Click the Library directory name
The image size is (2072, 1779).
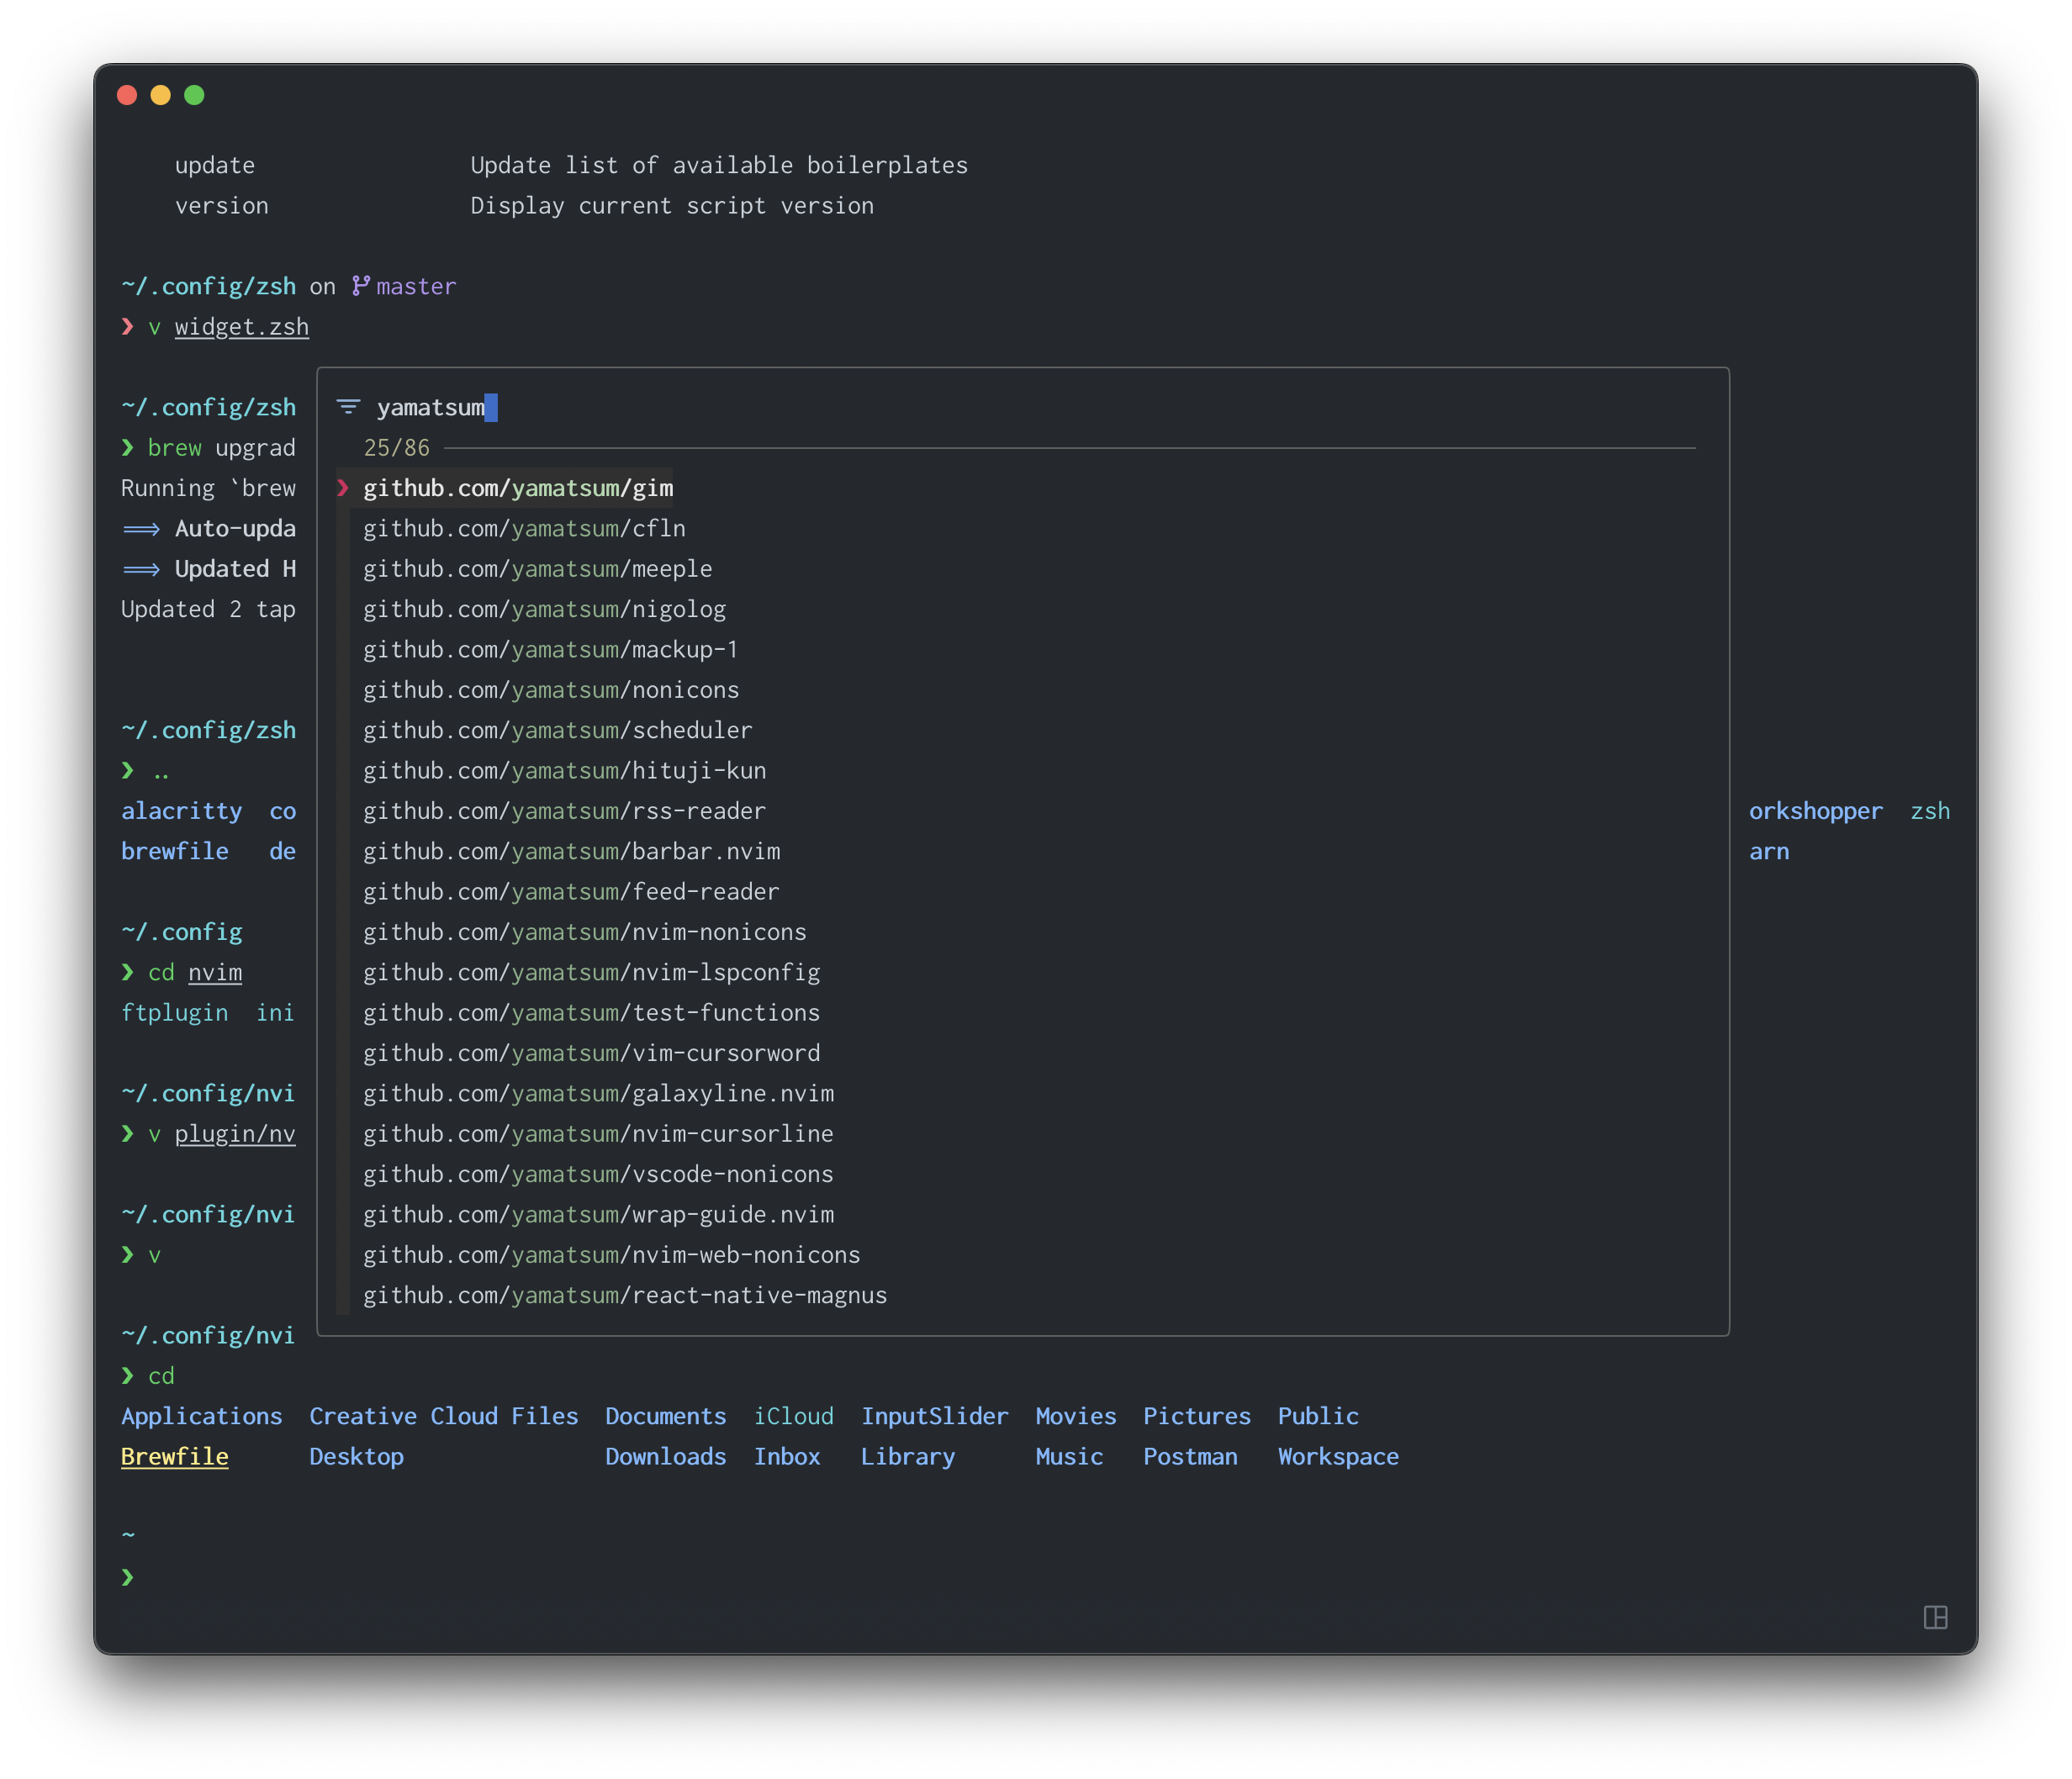(908, 1457)
